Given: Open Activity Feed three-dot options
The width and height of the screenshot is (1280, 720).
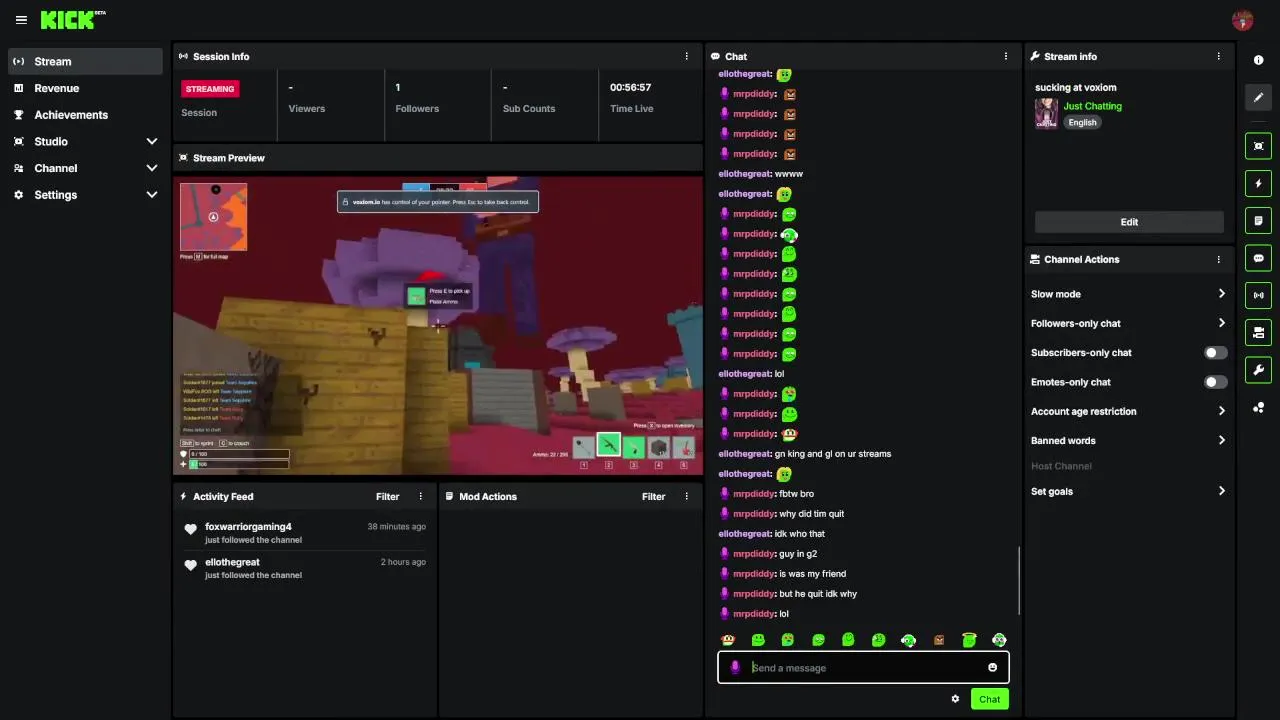Looking at the screenshot, I should click(420, 497).
